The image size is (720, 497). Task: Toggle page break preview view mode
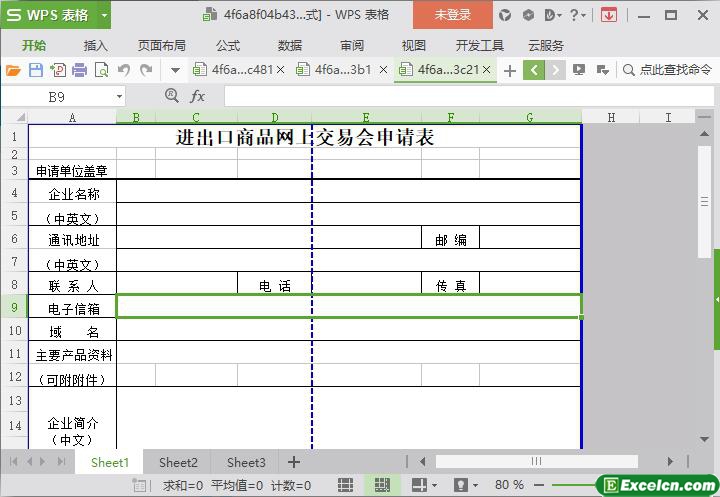click(x=381, y=485)
